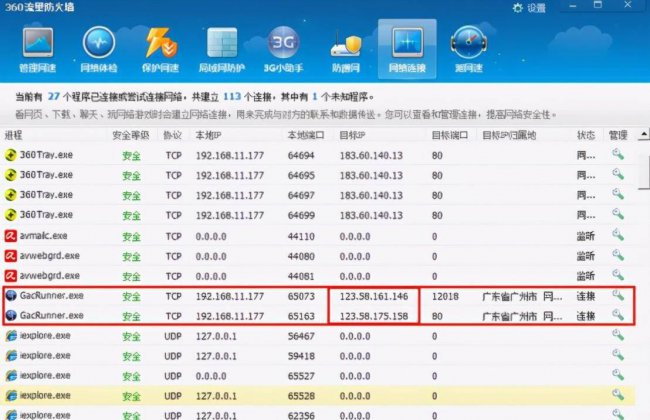650x420 pixels.
Task: Sort by 本地IP column header
Action: click(208, 135)
